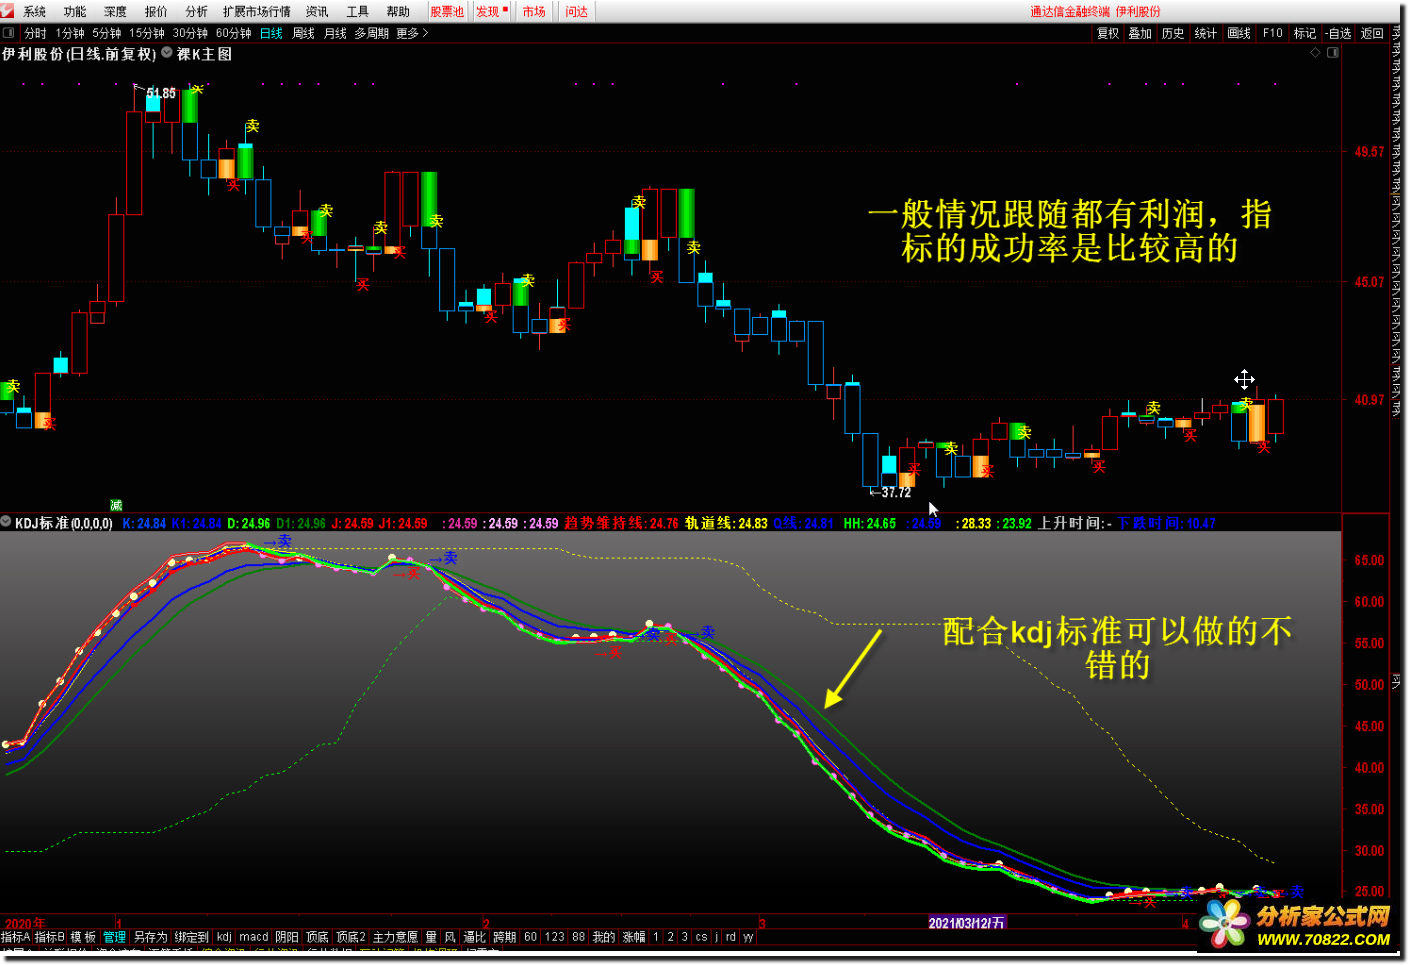Image resolution: width=1410 pixels, height=965 pixels.
Task: Select the macd indicator shortcut
Action: coord(254,937)
